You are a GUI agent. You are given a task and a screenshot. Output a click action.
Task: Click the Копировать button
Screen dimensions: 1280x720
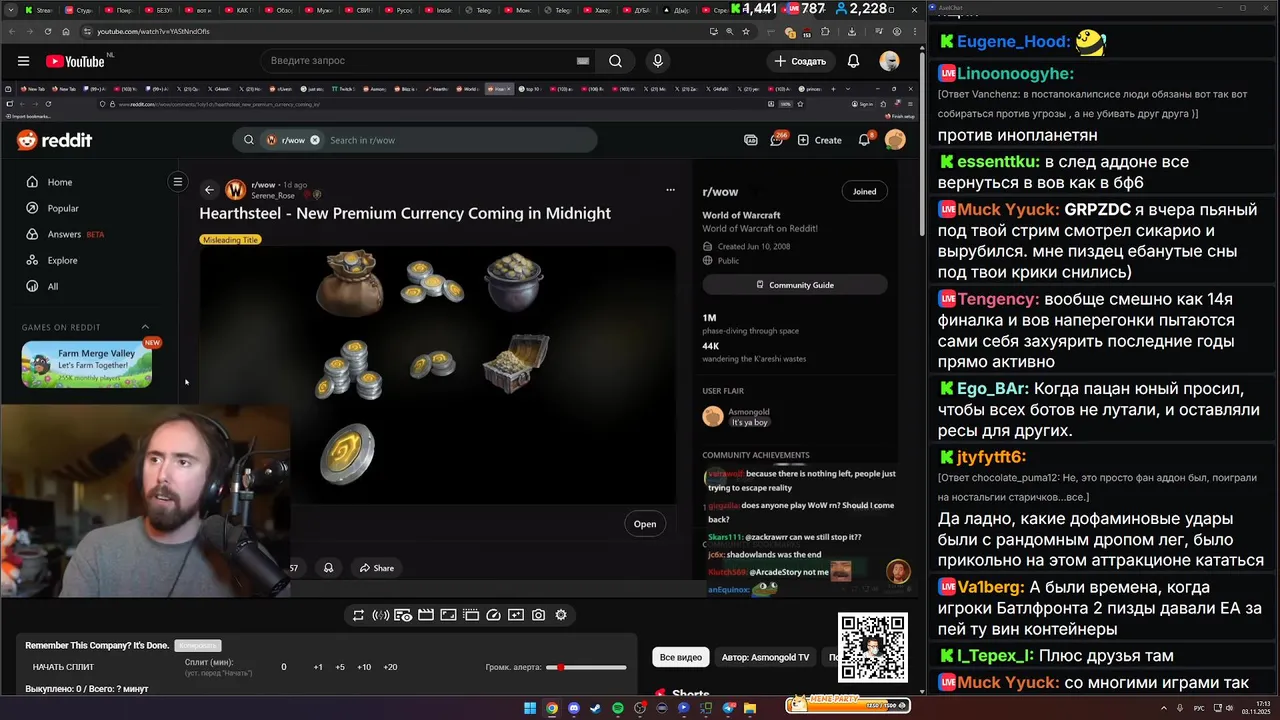tap(197, 646)
